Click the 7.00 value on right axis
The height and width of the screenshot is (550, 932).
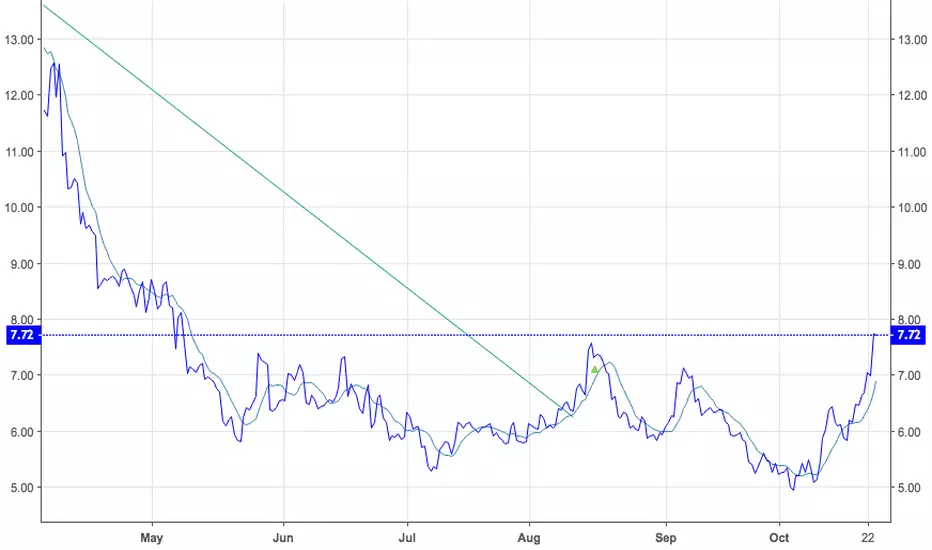tap(909, 375)
